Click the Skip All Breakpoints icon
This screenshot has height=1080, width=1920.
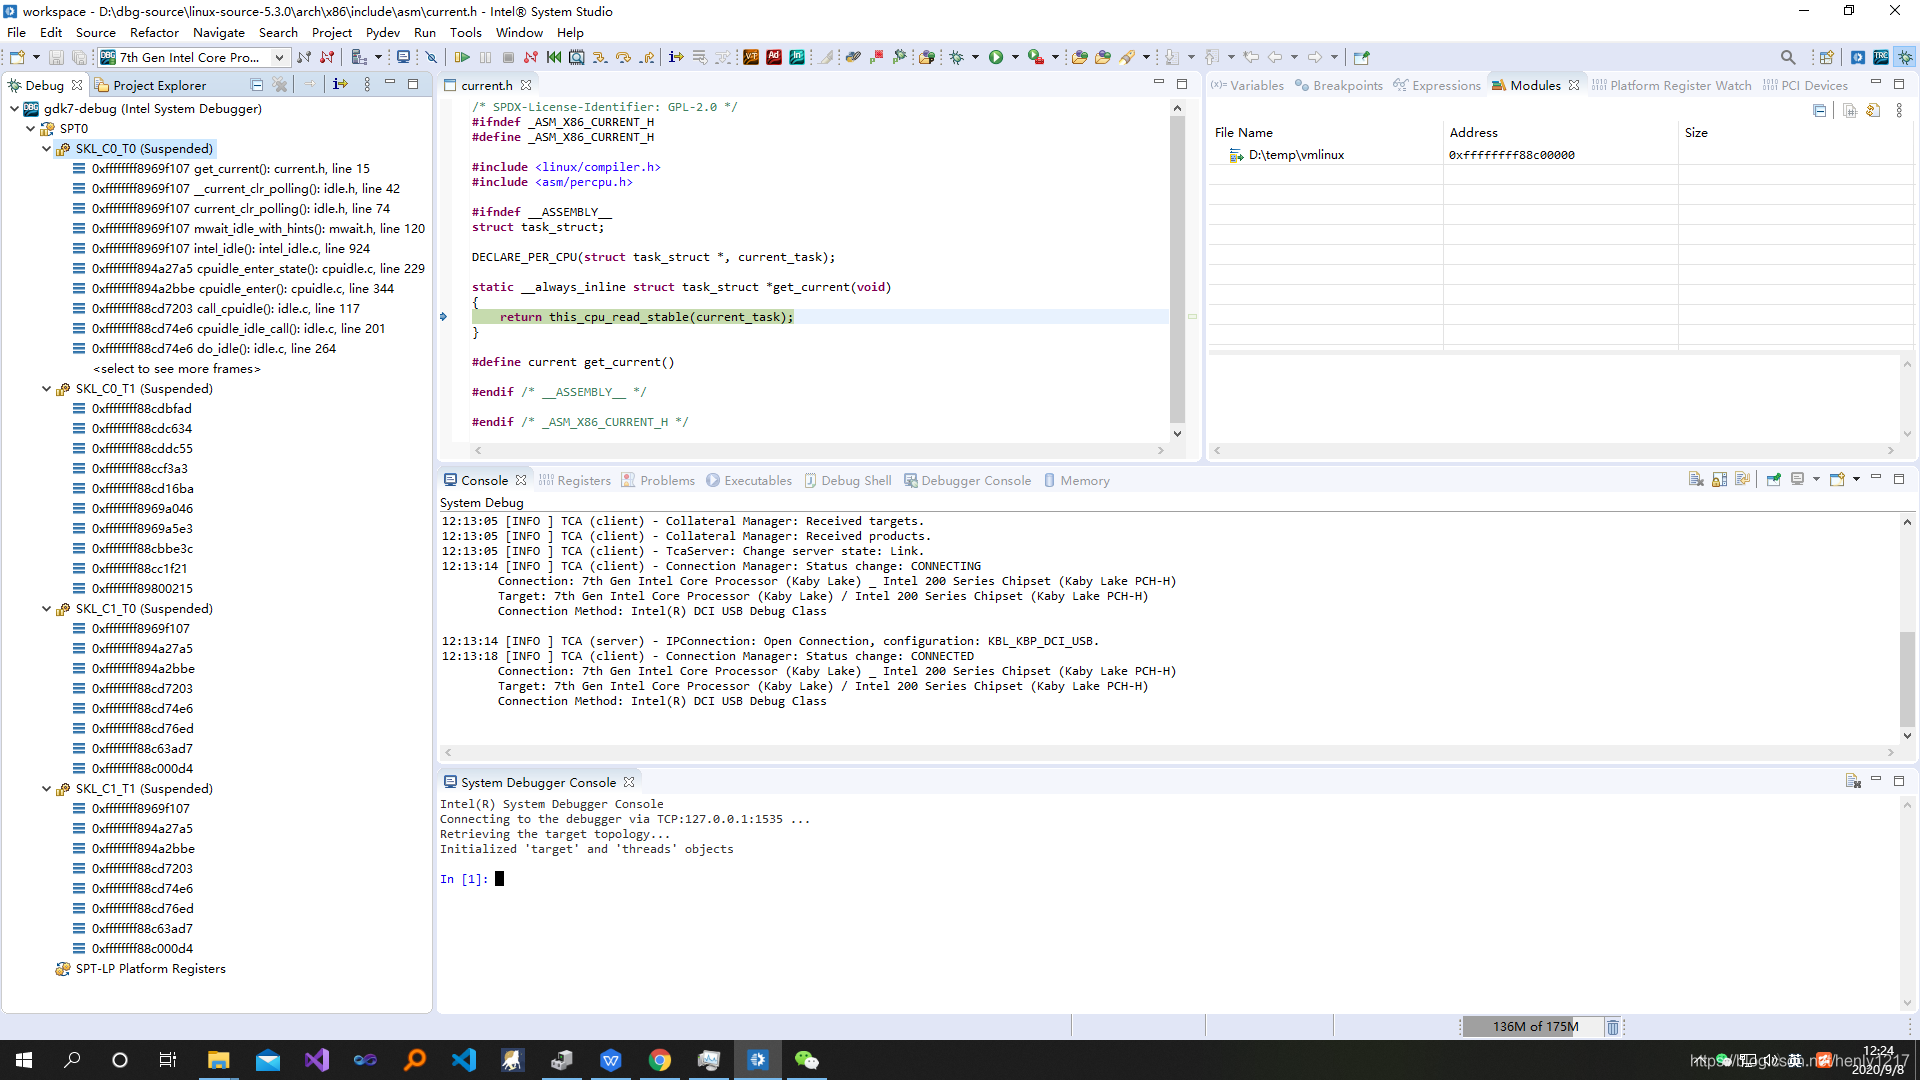(431, 57)
